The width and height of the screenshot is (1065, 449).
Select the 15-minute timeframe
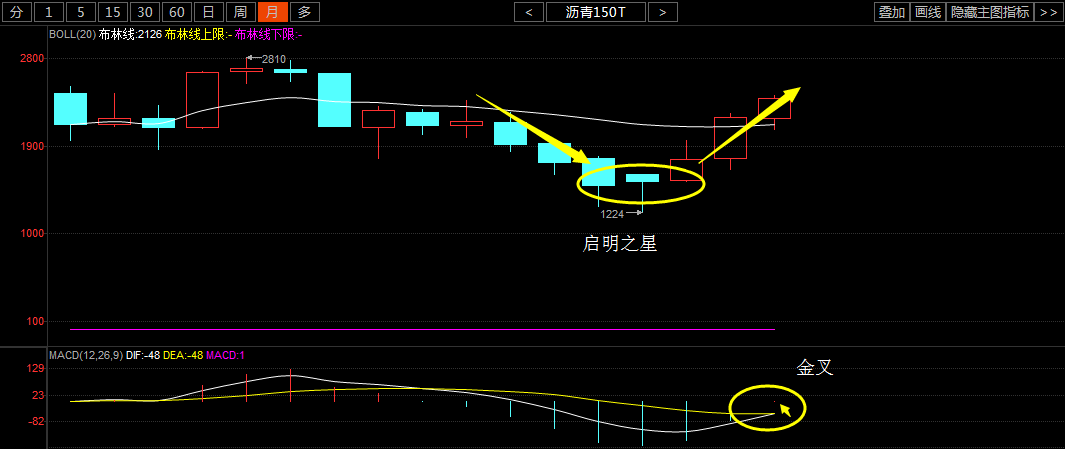click(113, 12)
